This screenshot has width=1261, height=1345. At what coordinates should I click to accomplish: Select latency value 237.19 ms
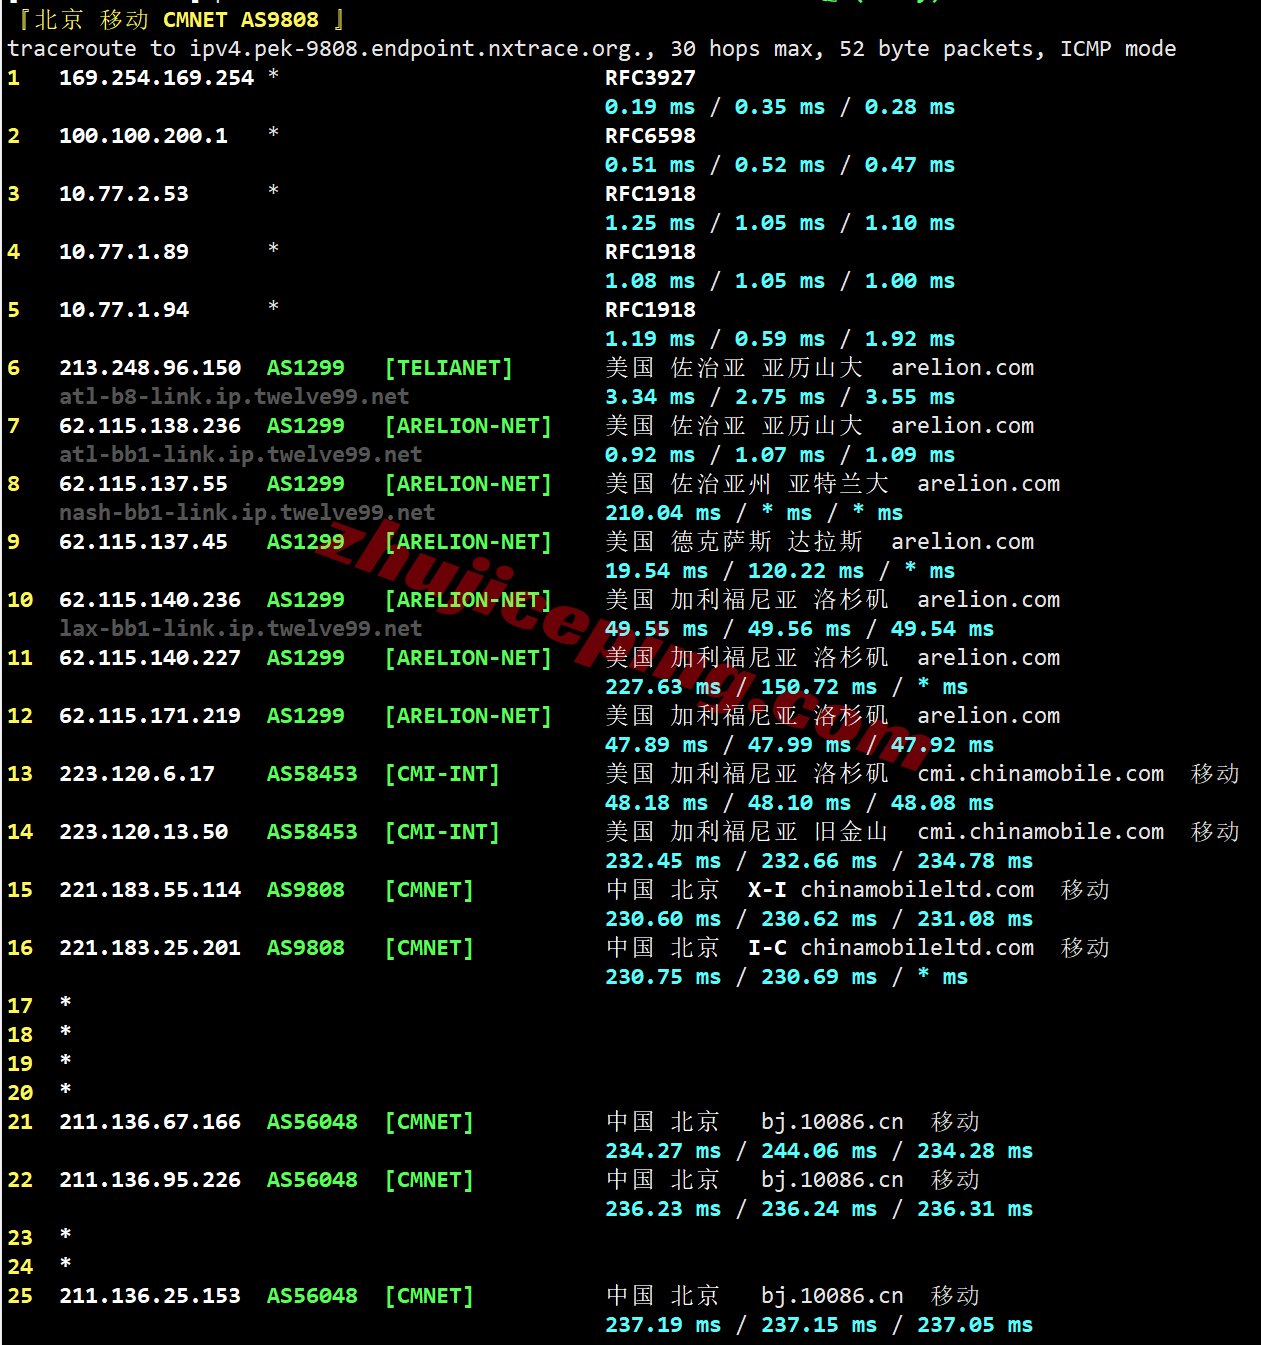(663, 1325)
